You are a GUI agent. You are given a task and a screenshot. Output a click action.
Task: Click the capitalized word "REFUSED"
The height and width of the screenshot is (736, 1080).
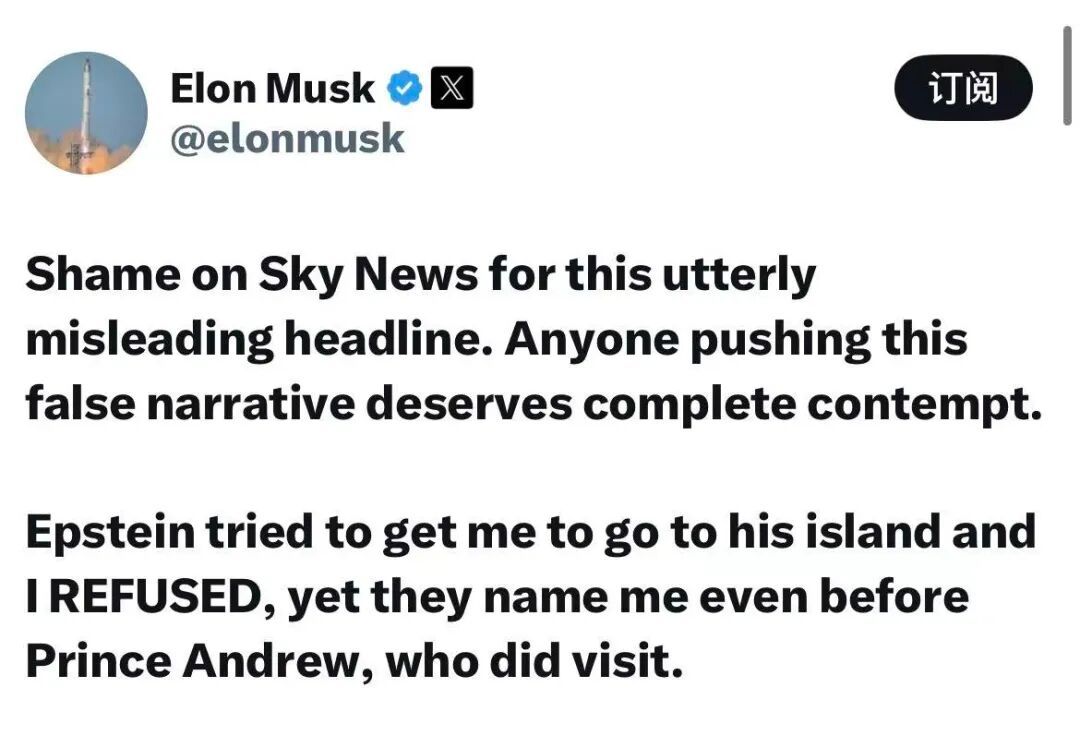(x=150, y=597)
